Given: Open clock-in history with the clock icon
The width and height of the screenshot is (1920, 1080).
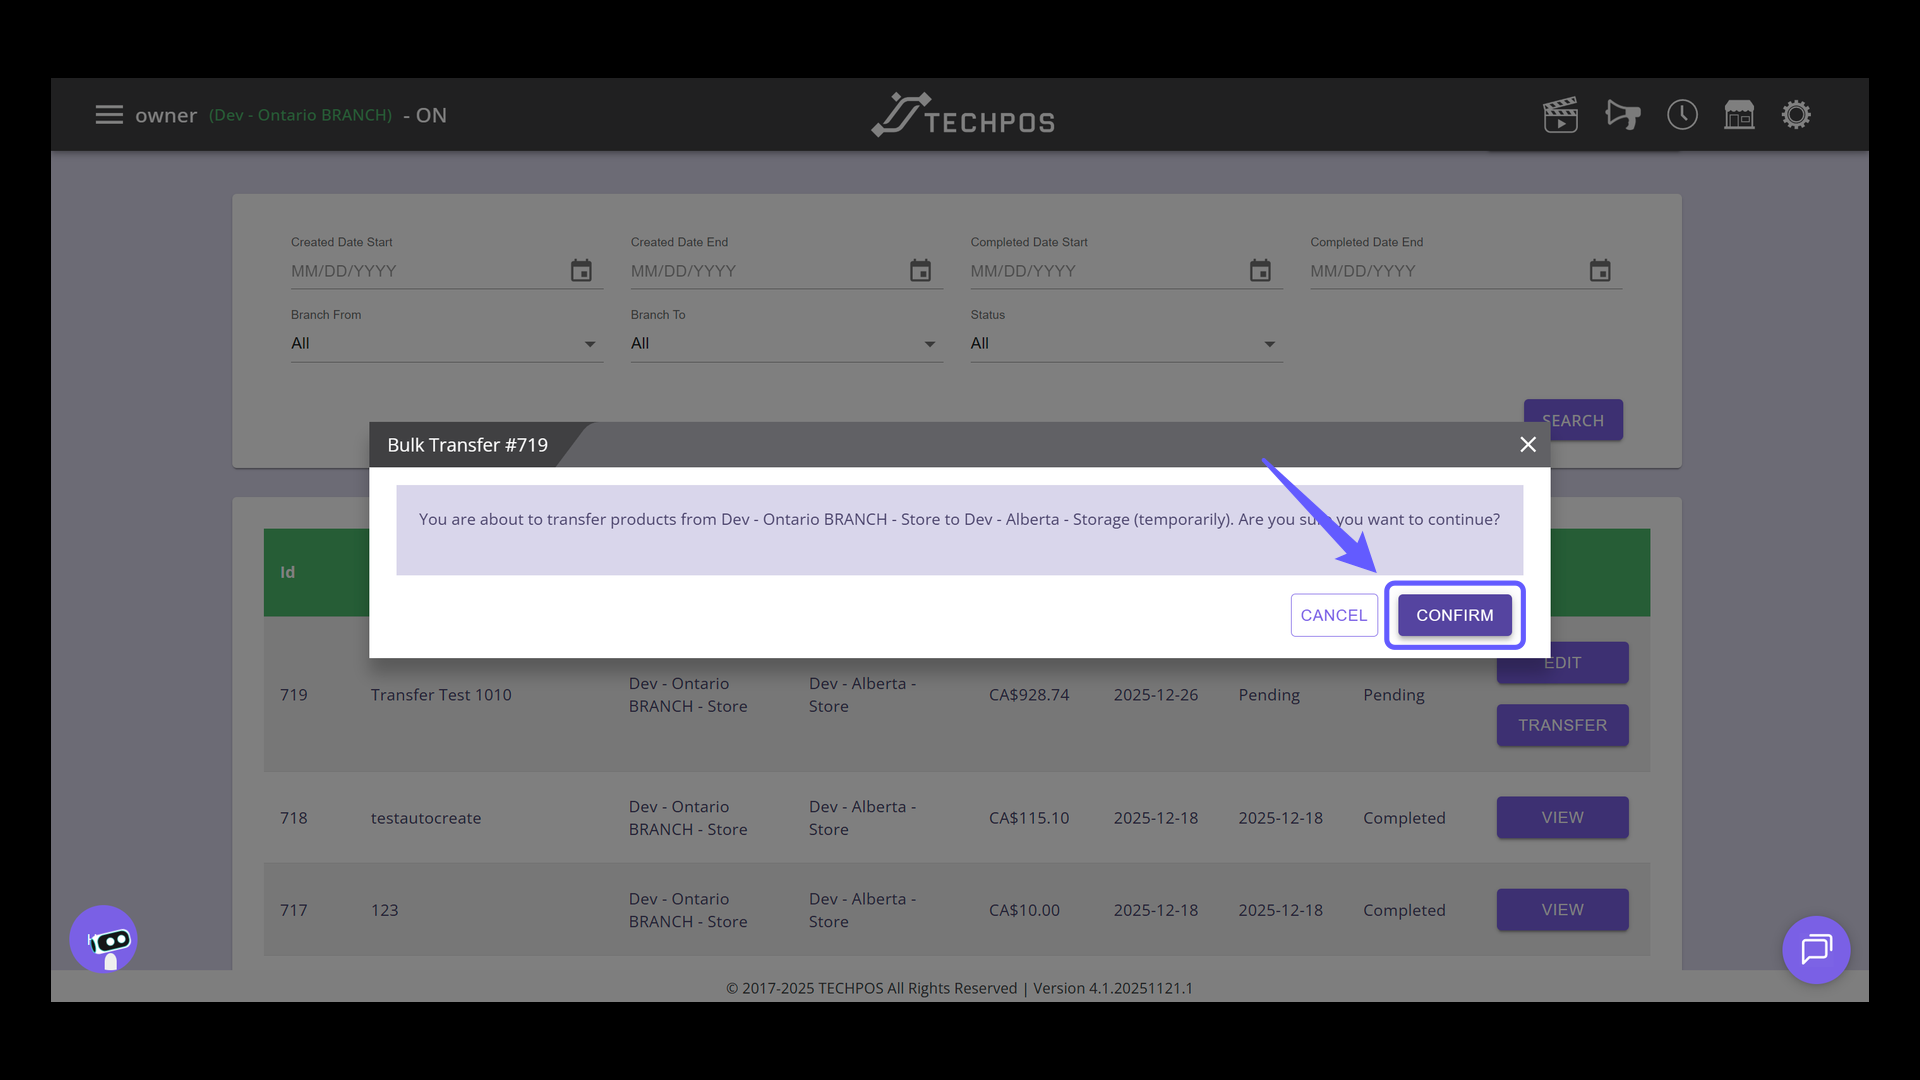Looking at the screenshot, I should 1682,114.
